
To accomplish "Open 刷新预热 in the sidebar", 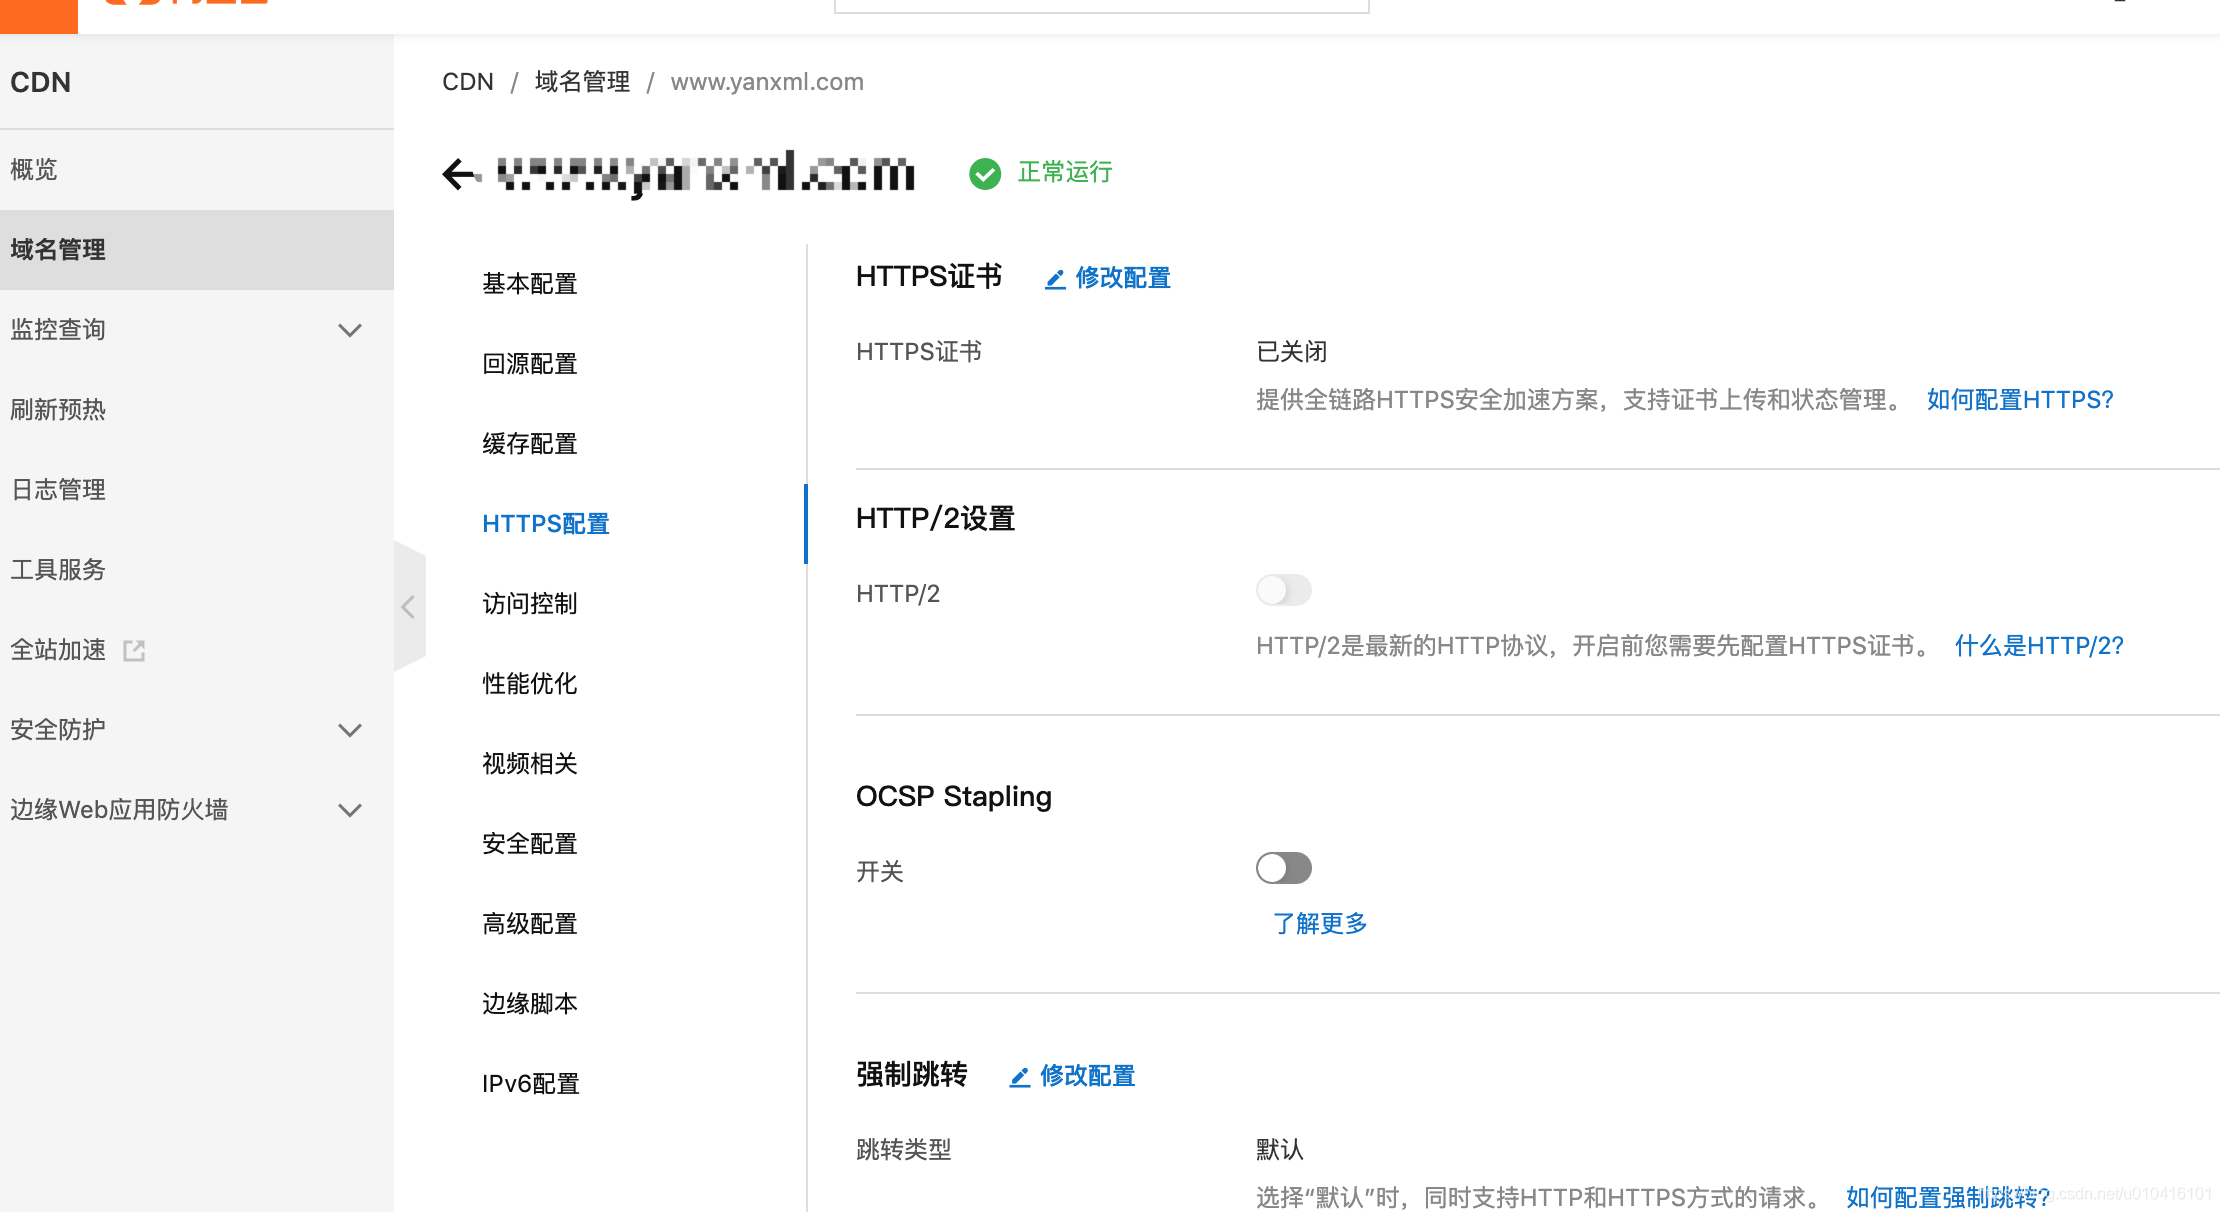I will 197,410.
